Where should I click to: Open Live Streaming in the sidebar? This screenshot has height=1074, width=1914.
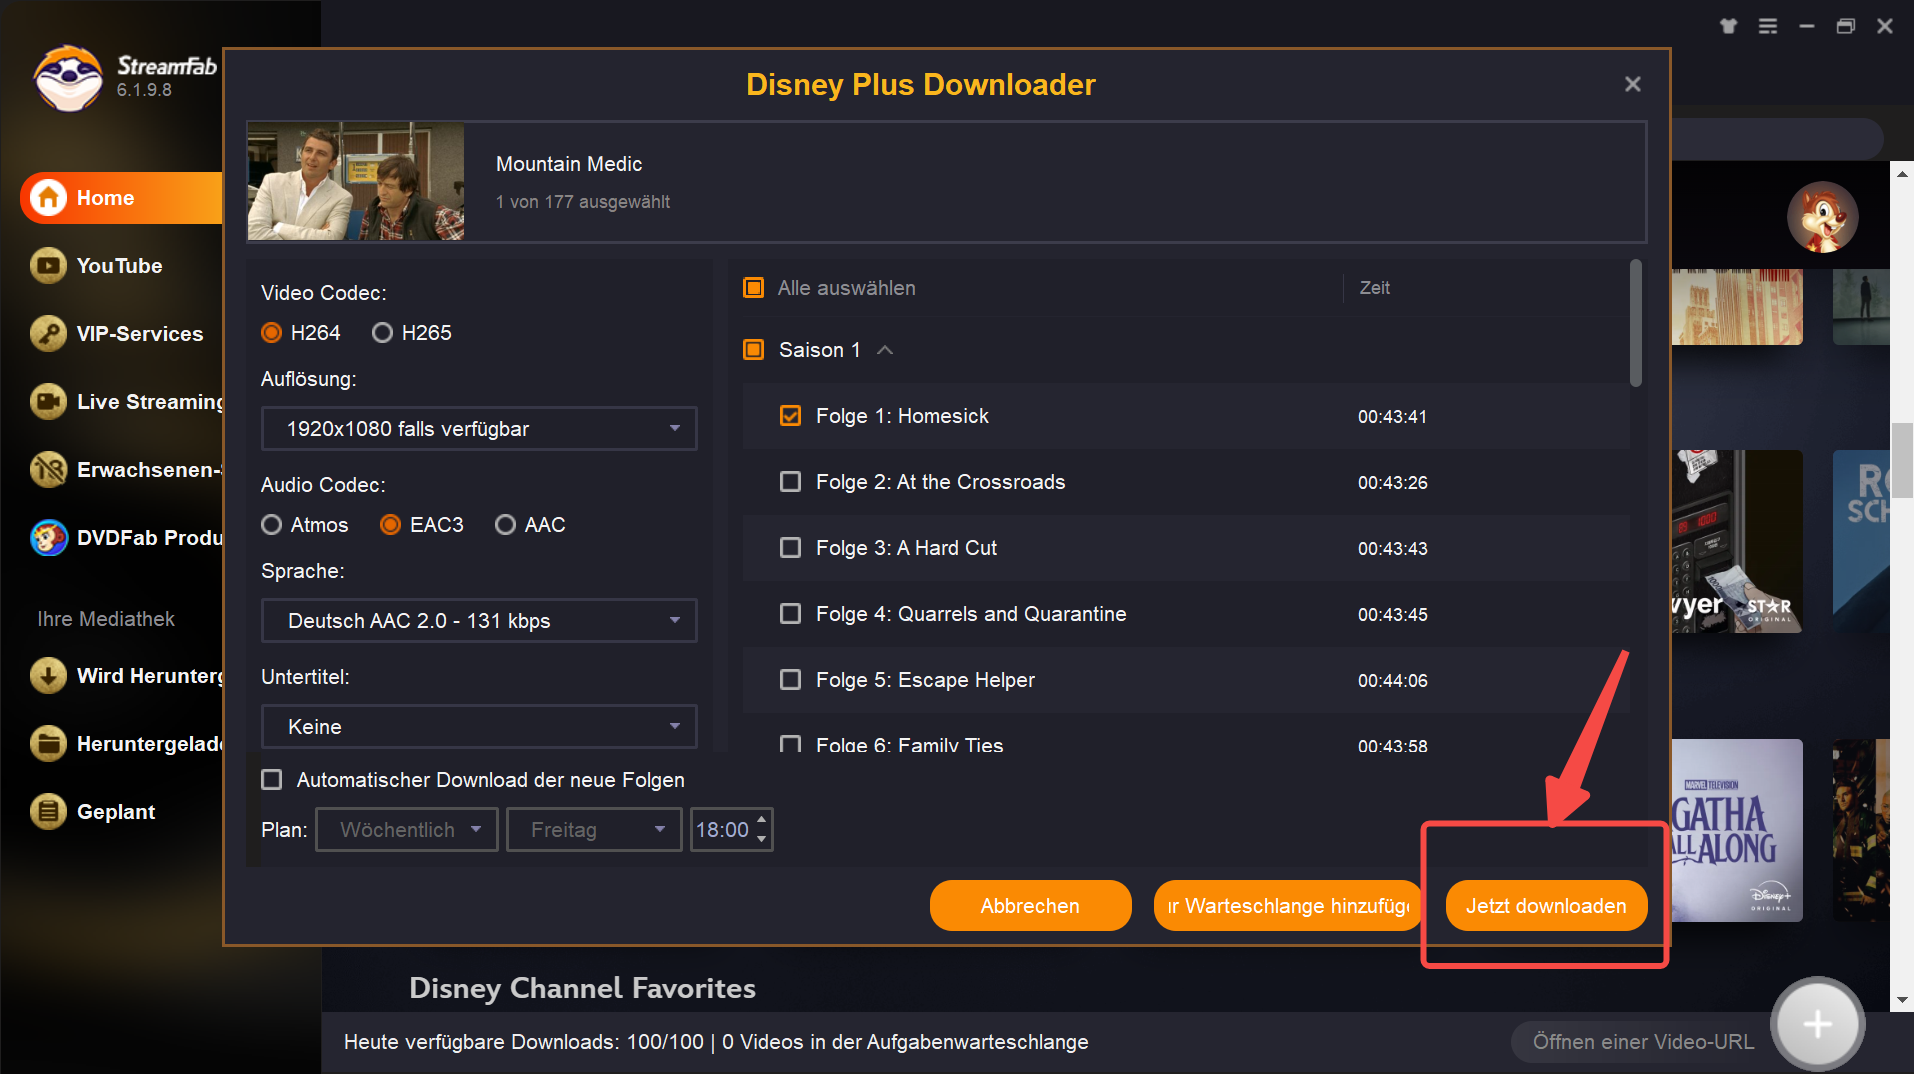click(x=150, y=402)
